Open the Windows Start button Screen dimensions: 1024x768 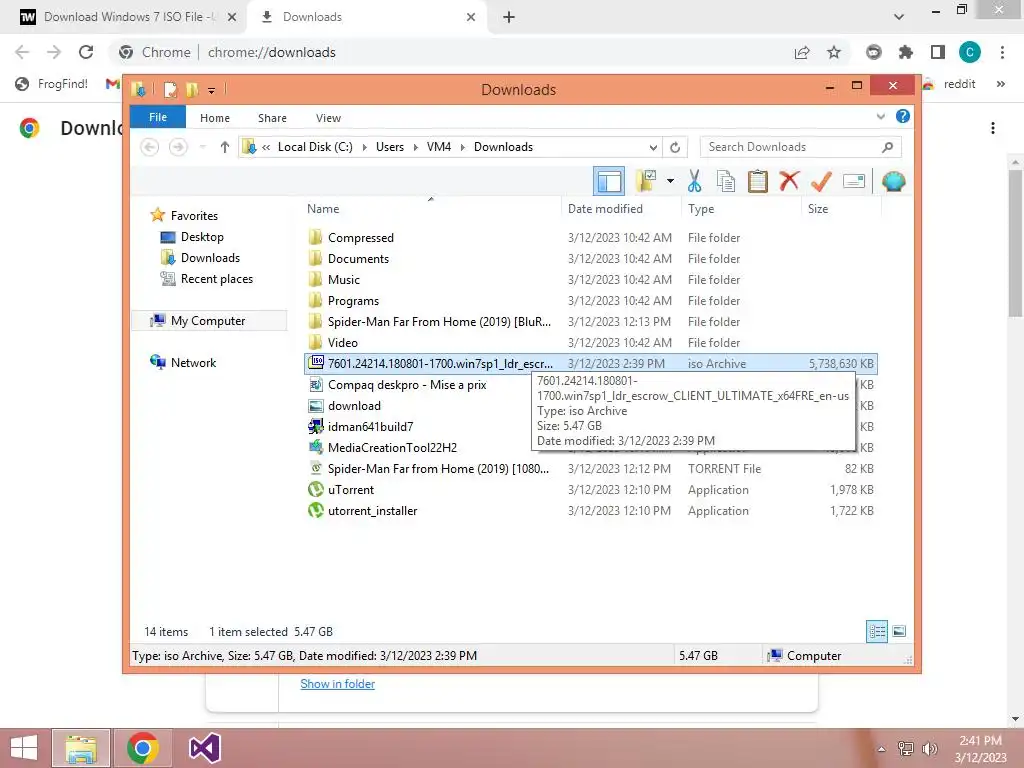(x=24, y=748)
